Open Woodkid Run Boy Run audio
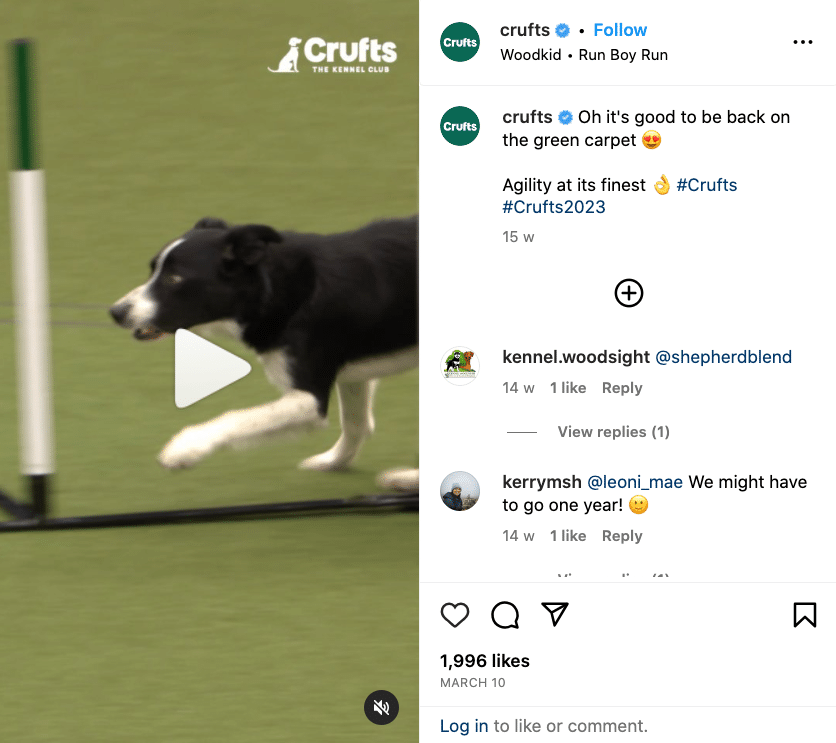Viewport: 836px width, 743px height. [584, 55]
